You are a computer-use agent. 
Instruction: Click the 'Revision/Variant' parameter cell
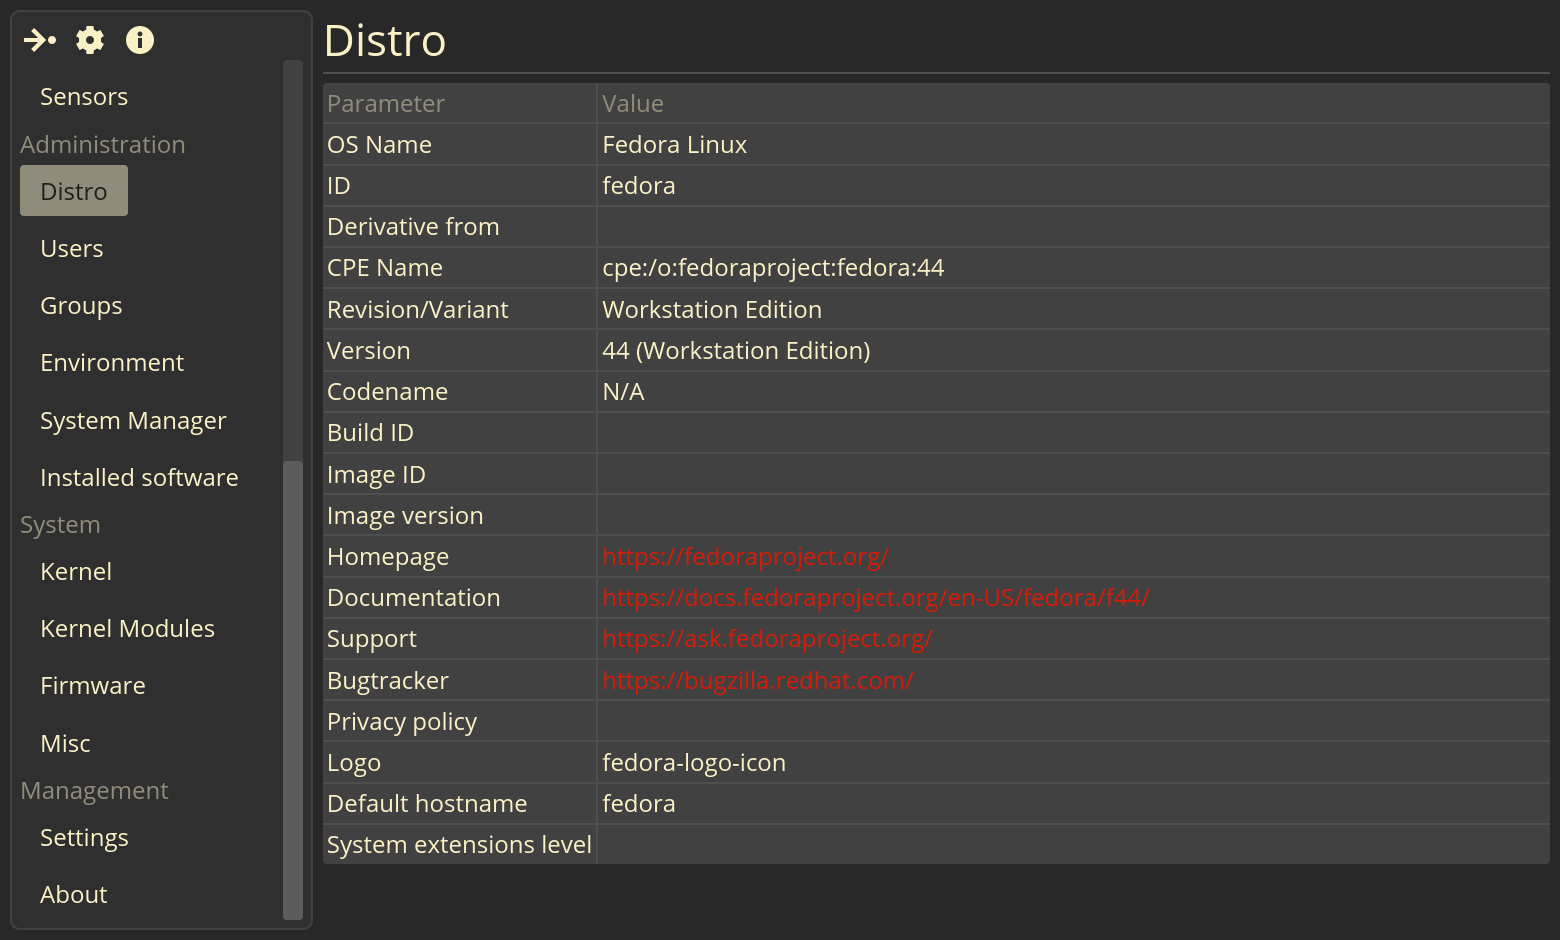(x=460, y=310)
